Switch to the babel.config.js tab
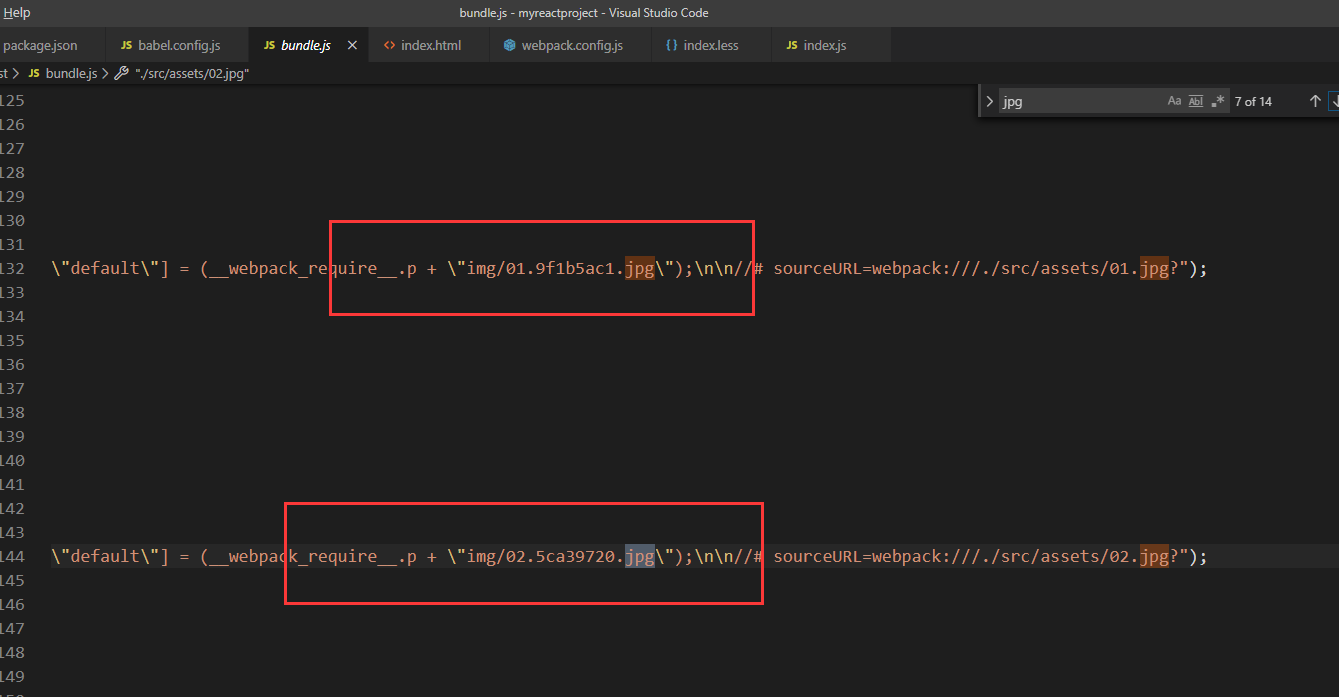 pyautogui.click(x=178, y=46)
